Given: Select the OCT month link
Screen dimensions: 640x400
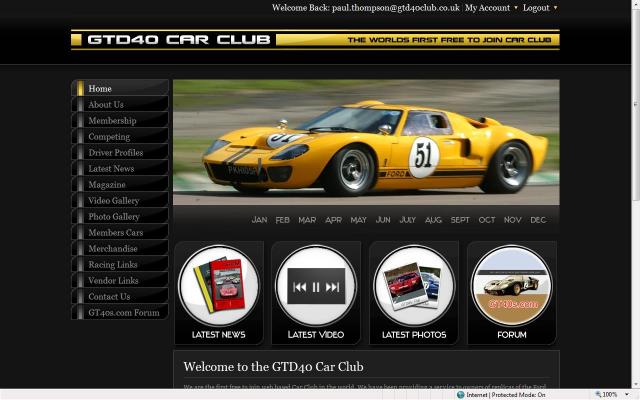Looking at the screenshot, I should coord(487,220).
